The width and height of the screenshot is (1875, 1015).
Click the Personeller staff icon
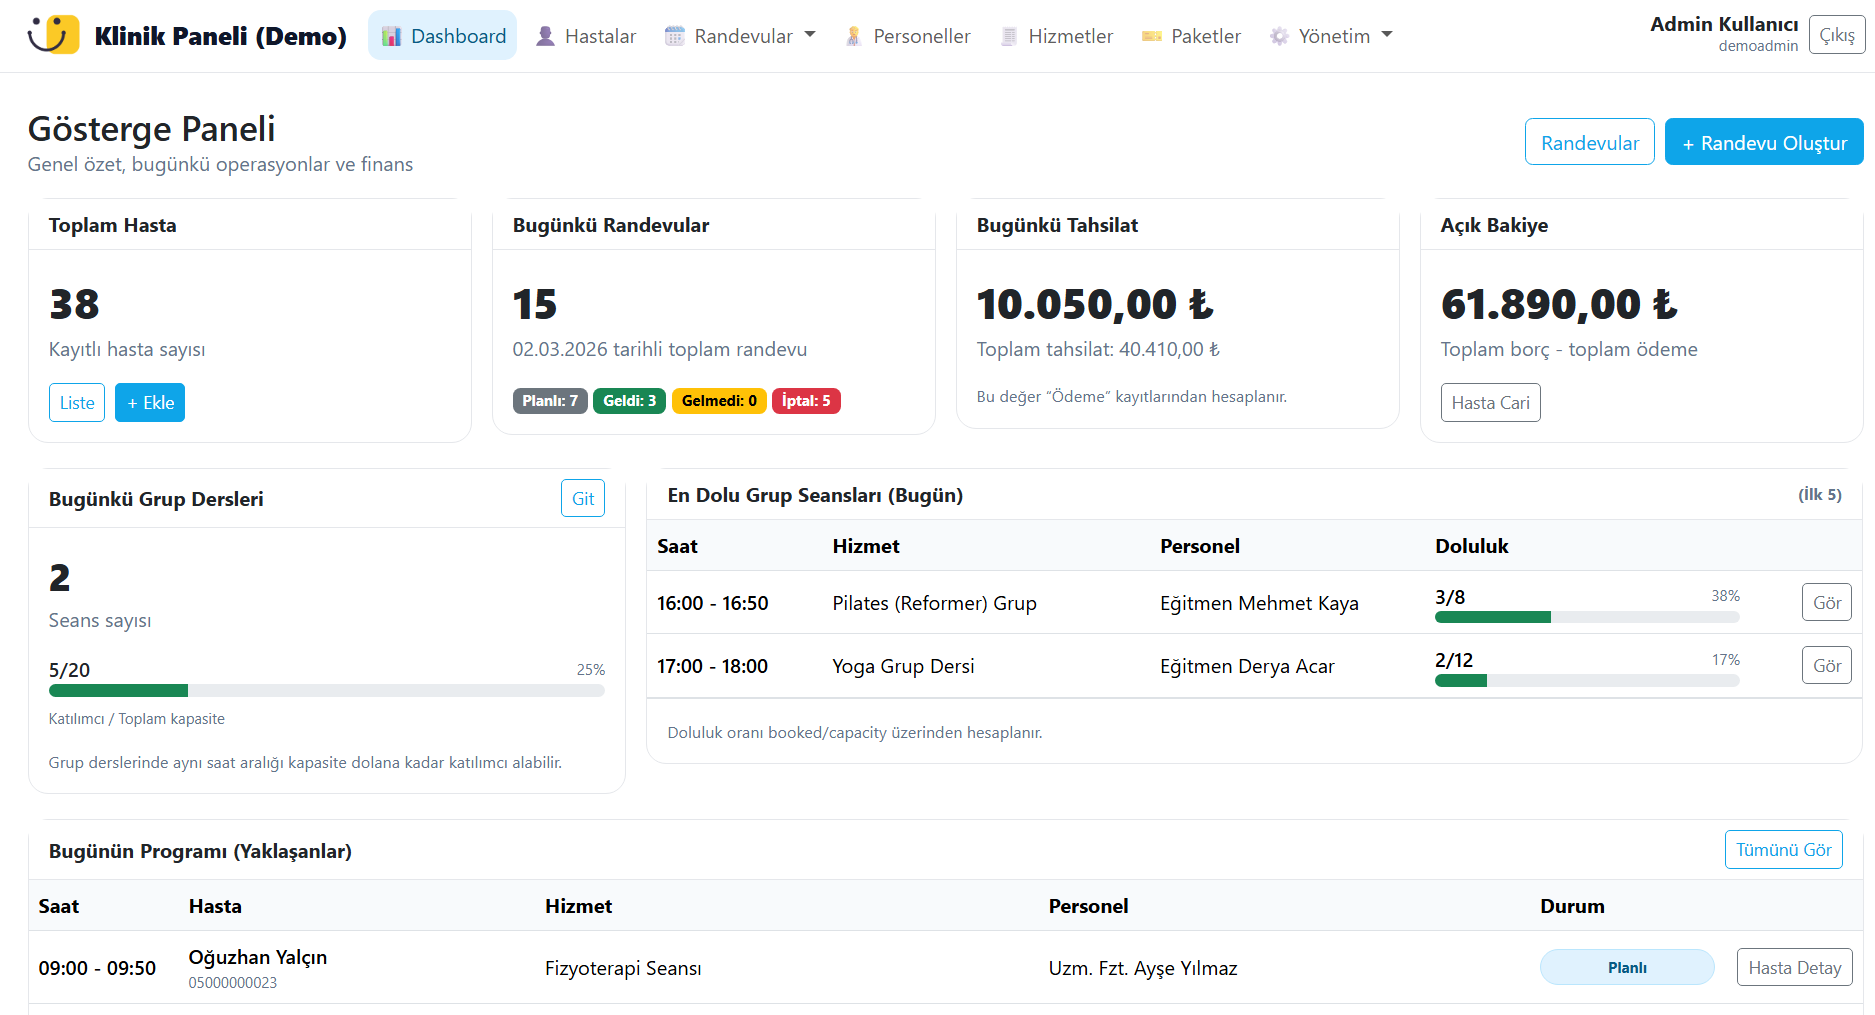(x=853, y=36)
